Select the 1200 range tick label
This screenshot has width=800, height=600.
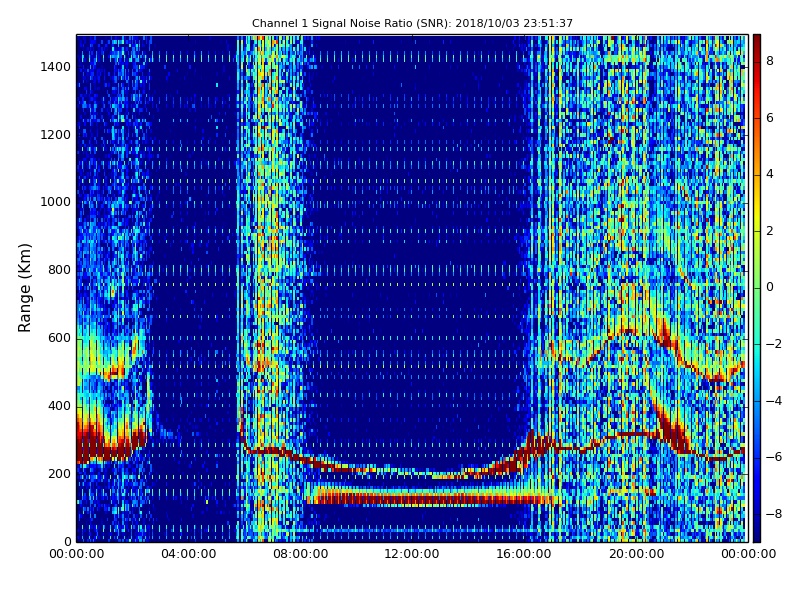(55, 135)
